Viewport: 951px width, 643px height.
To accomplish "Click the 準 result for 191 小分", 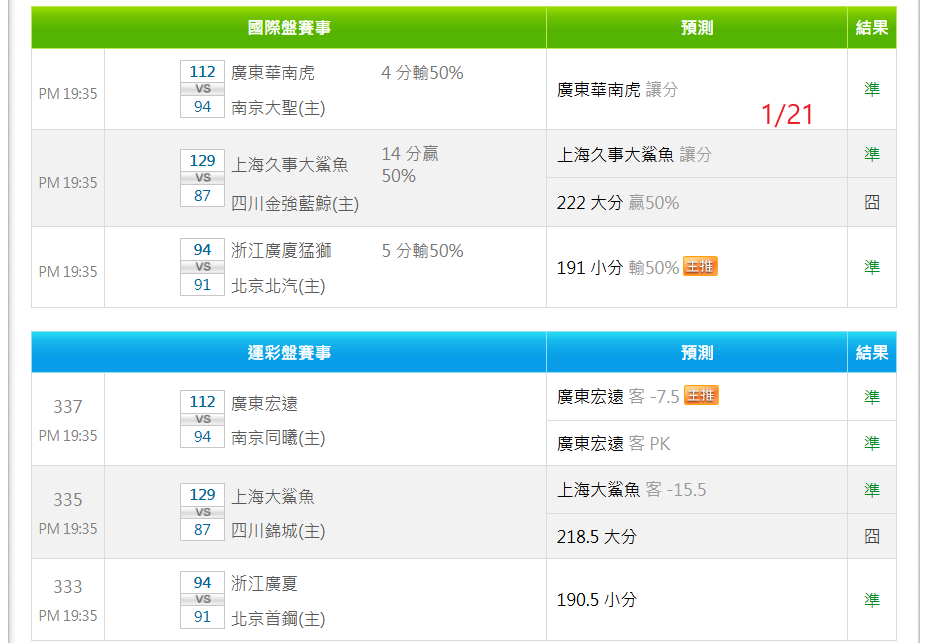I will 872,267.
